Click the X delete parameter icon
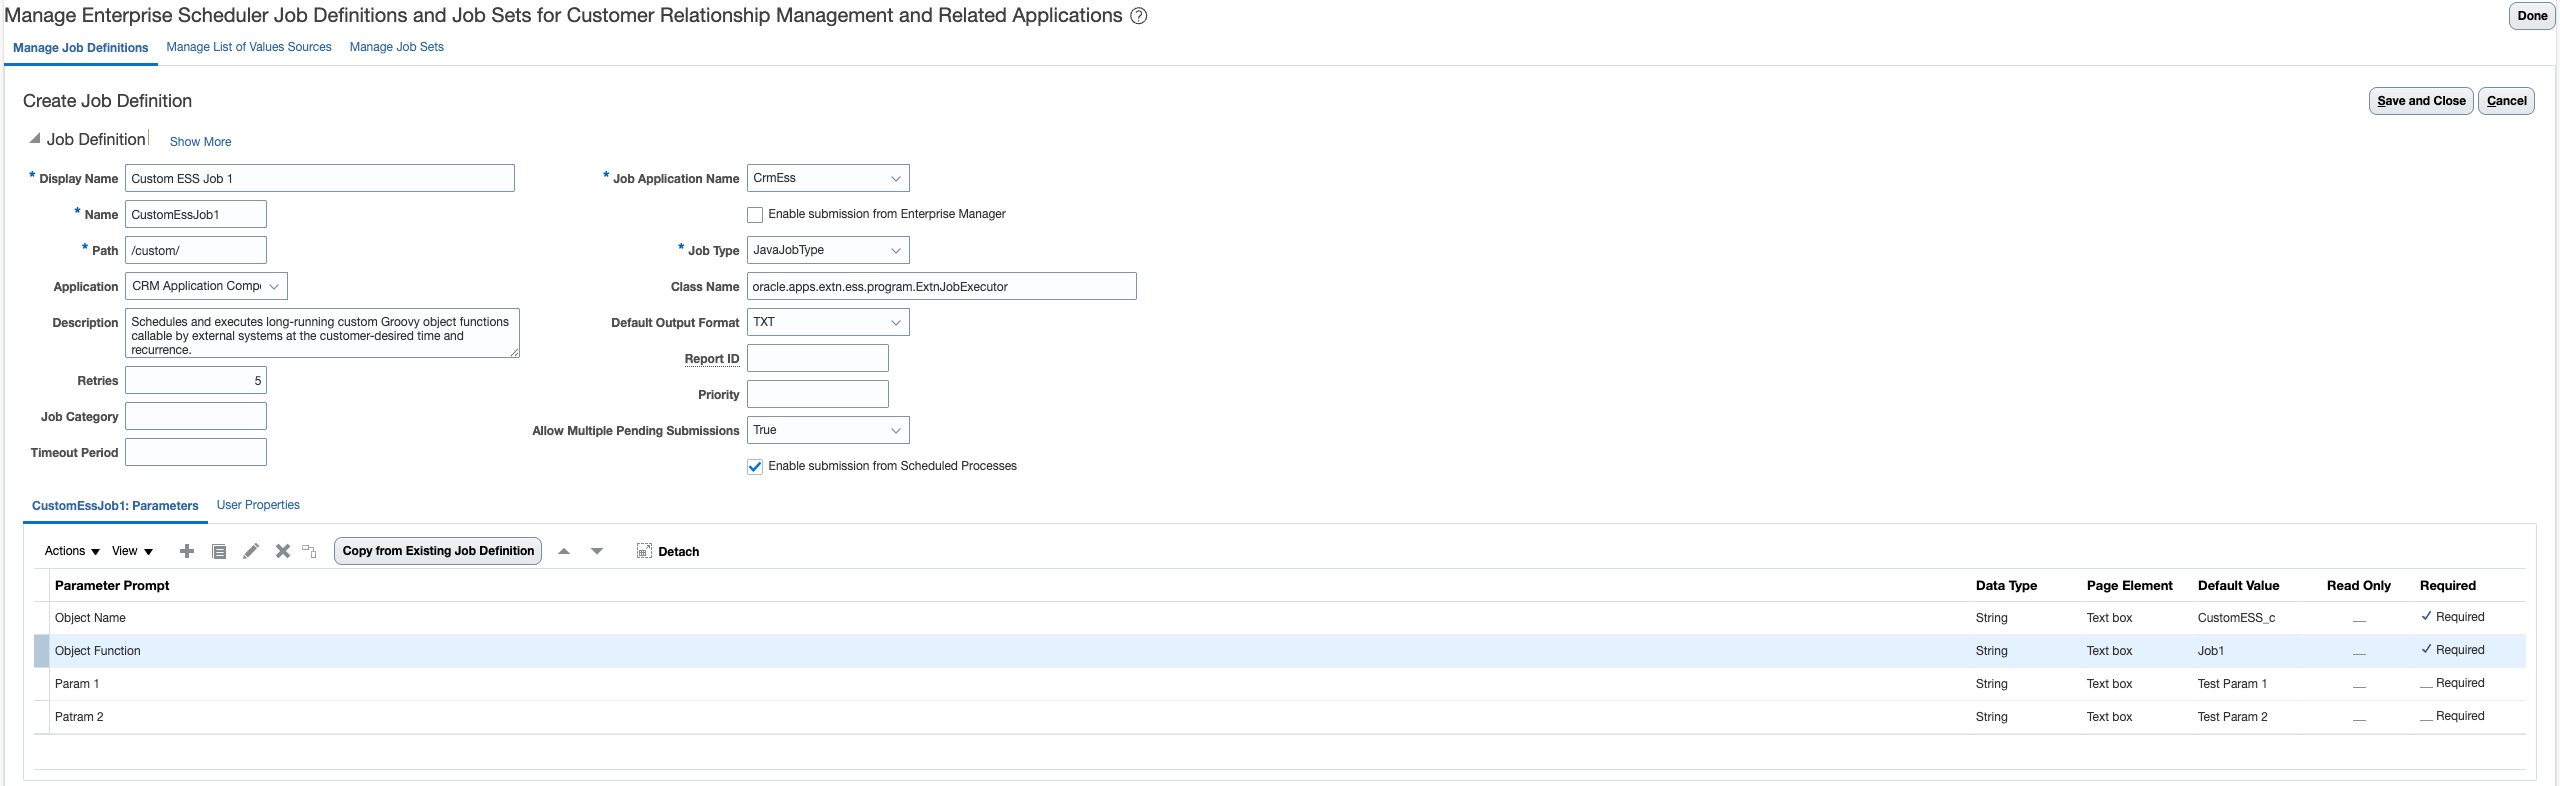This screenshot has width=2560, height=786. pos(283,551)
